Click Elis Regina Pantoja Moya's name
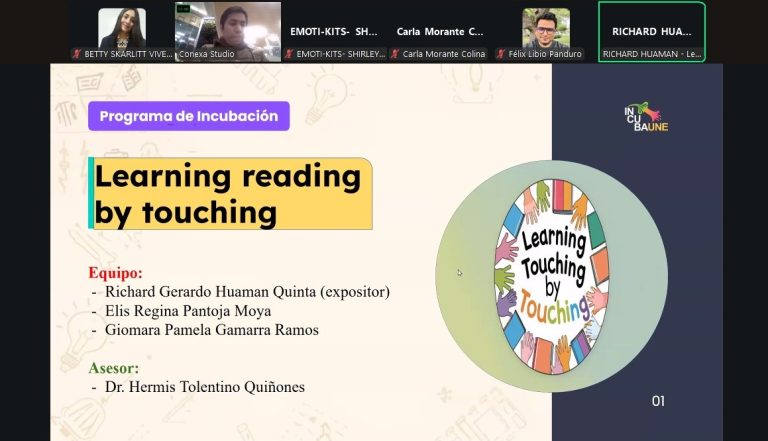Viewport: 768px width, 441px height. (188, 311)
